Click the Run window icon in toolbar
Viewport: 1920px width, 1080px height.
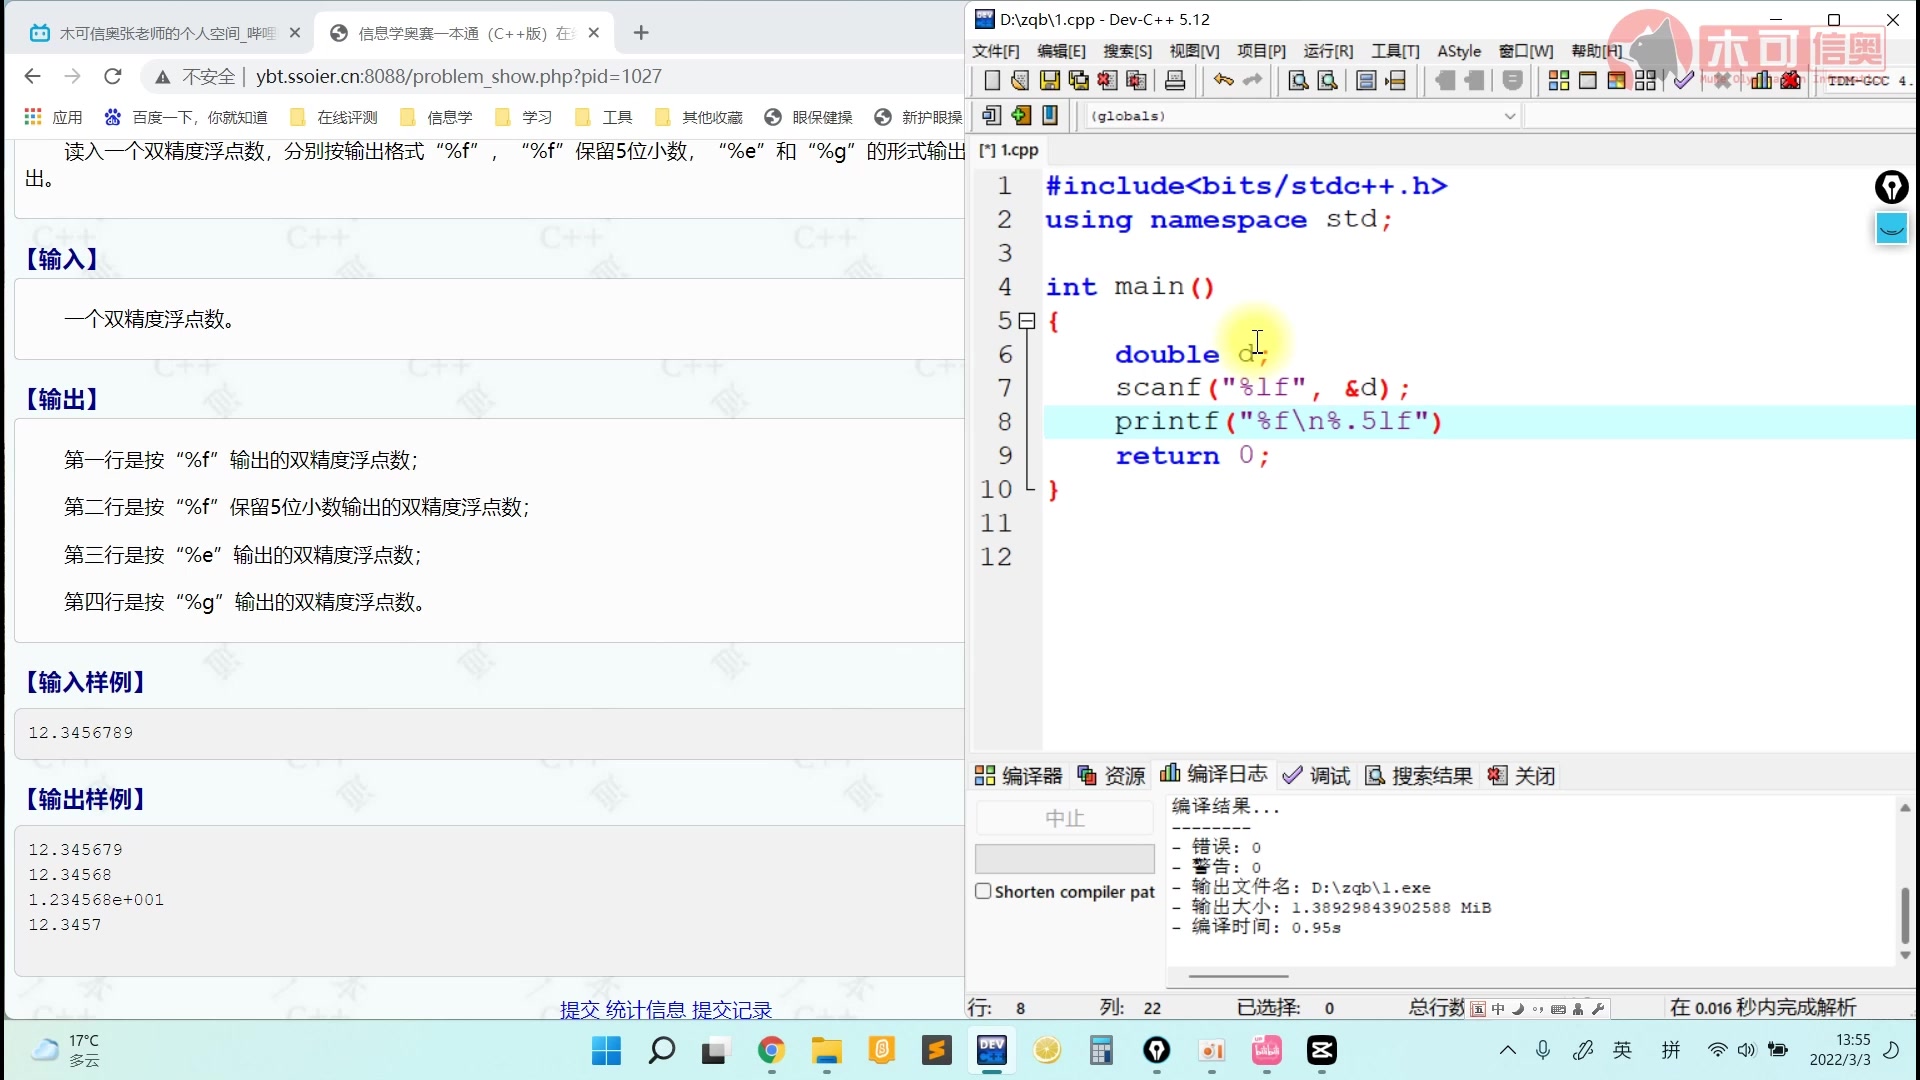[x=1587, y=81]
